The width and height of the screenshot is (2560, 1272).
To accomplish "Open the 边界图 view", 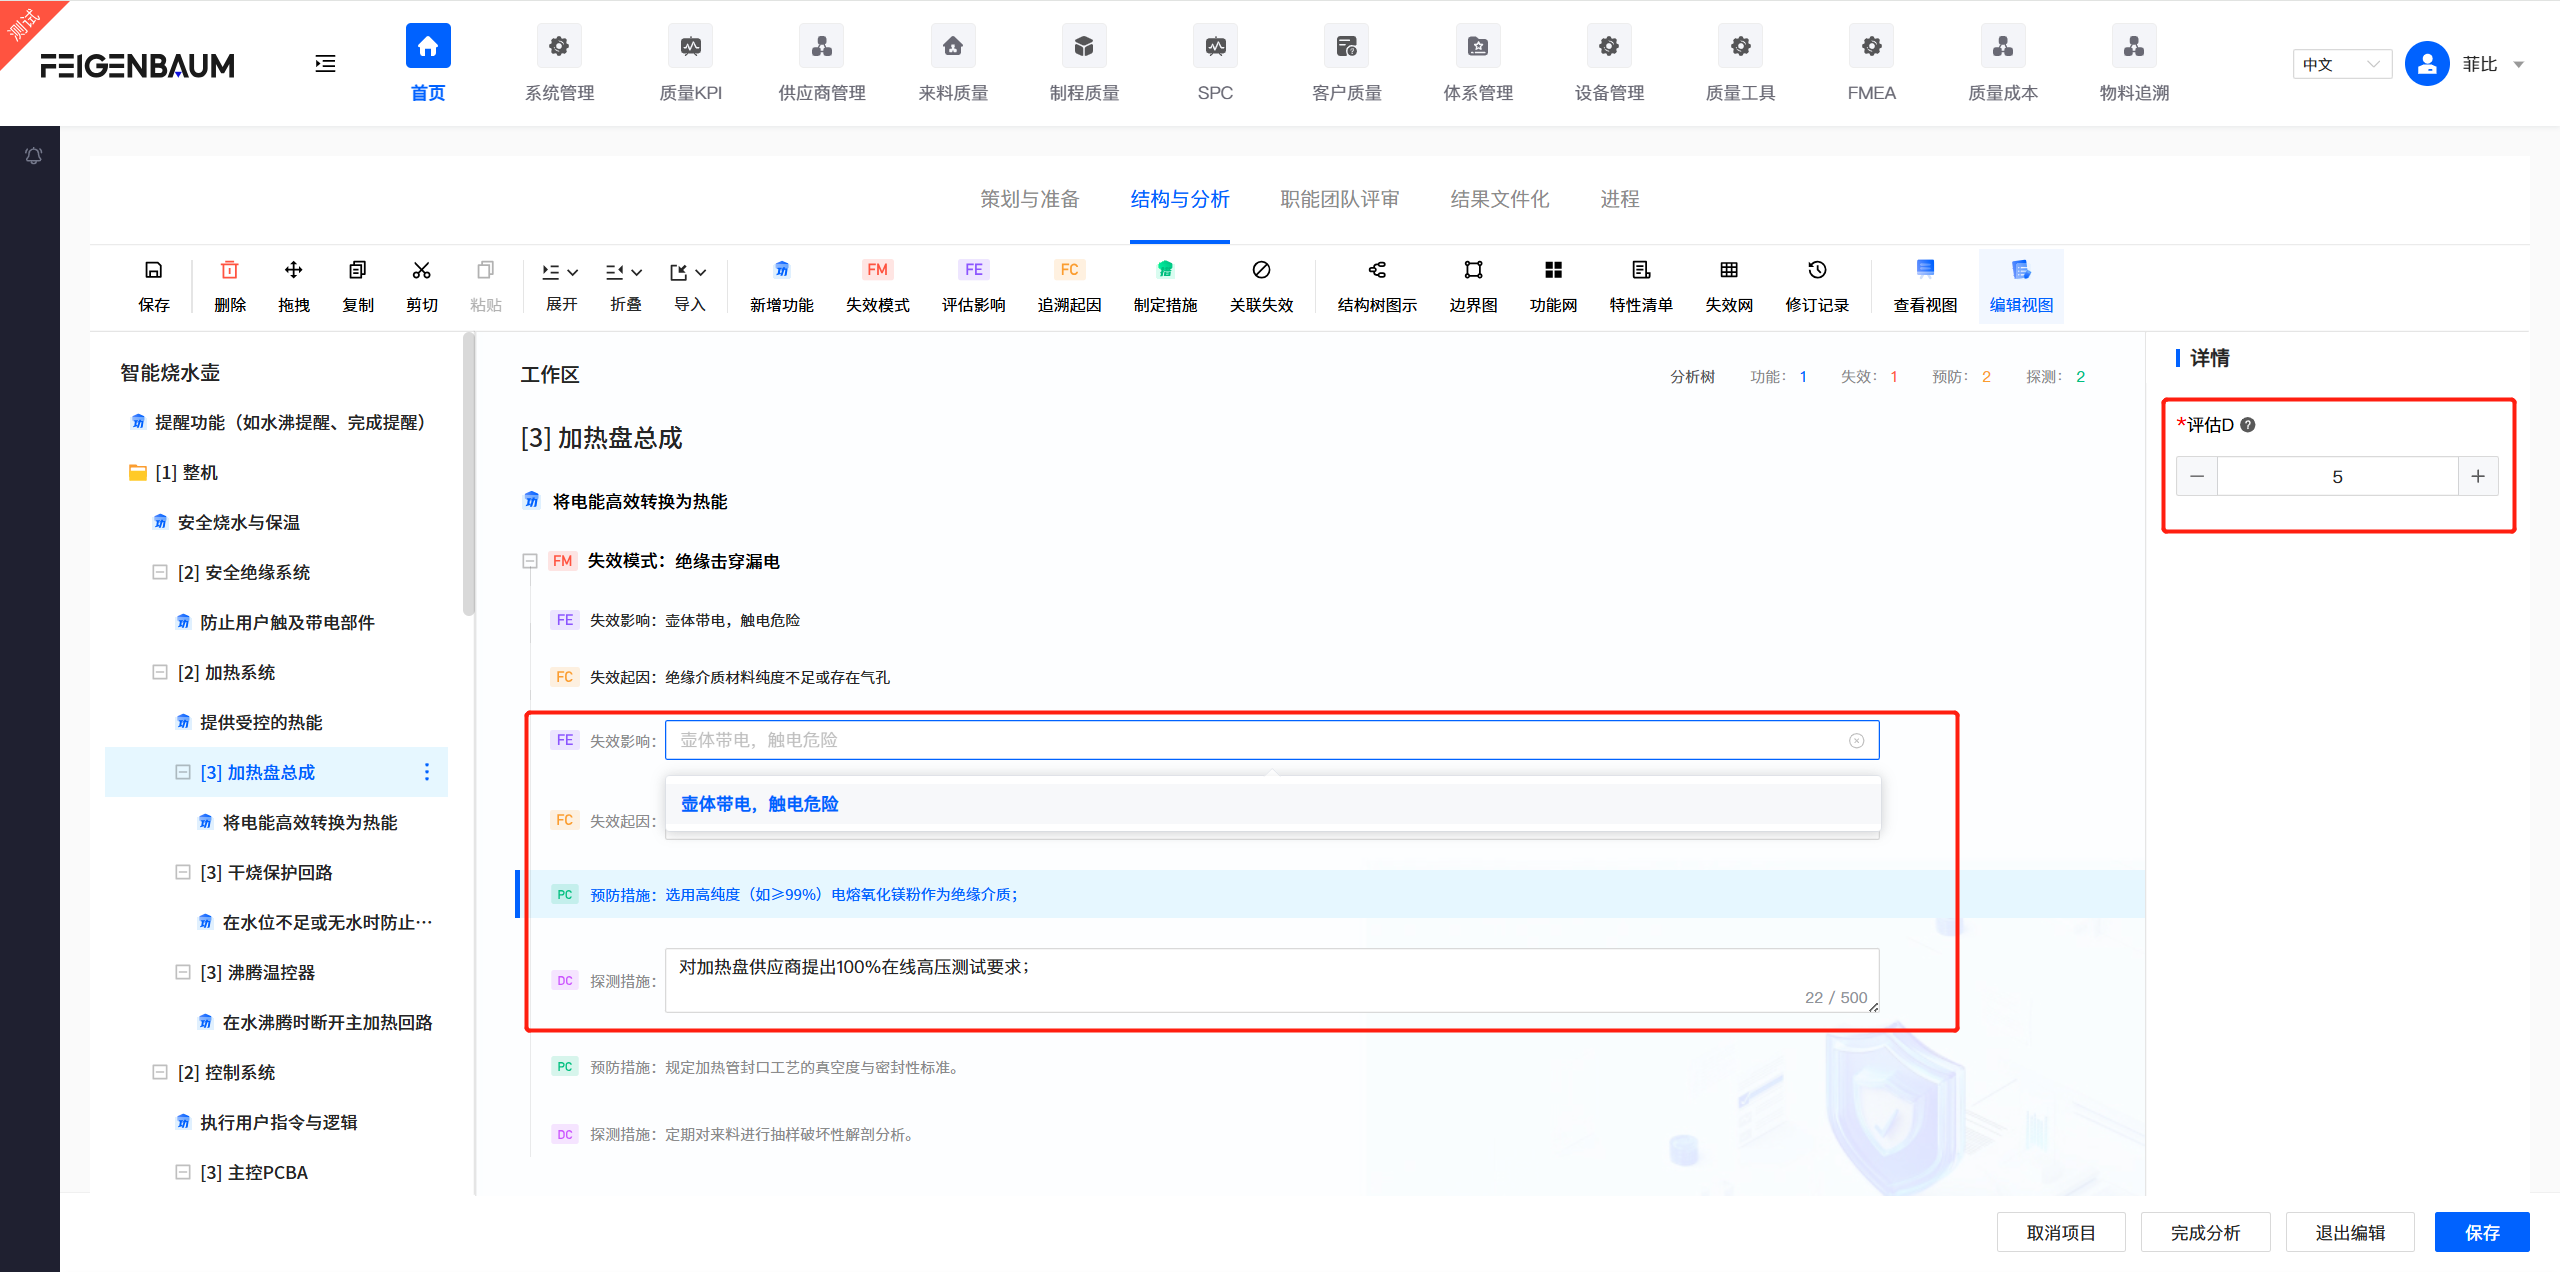I will [1471, 285].
